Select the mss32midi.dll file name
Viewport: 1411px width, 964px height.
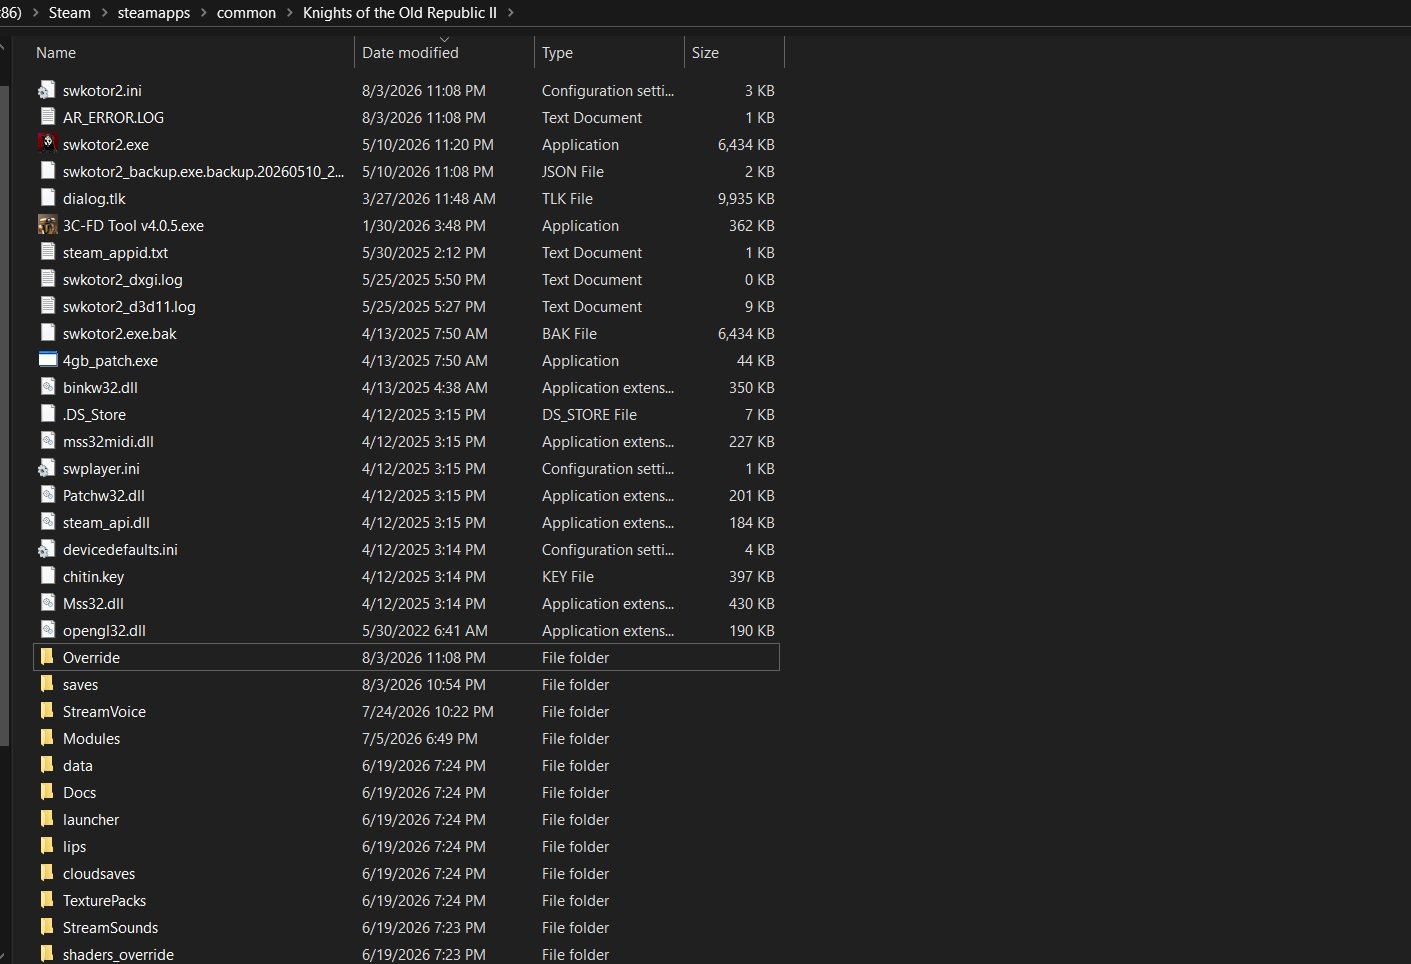point(108,441)
